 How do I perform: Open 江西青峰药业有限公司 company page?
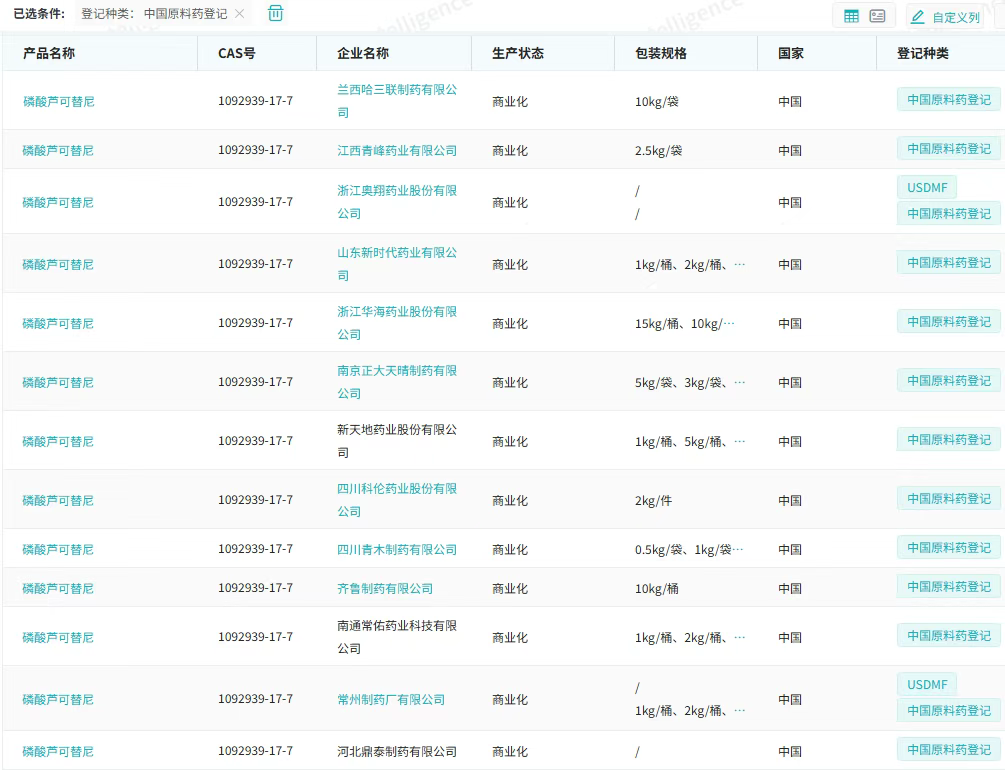396,150
